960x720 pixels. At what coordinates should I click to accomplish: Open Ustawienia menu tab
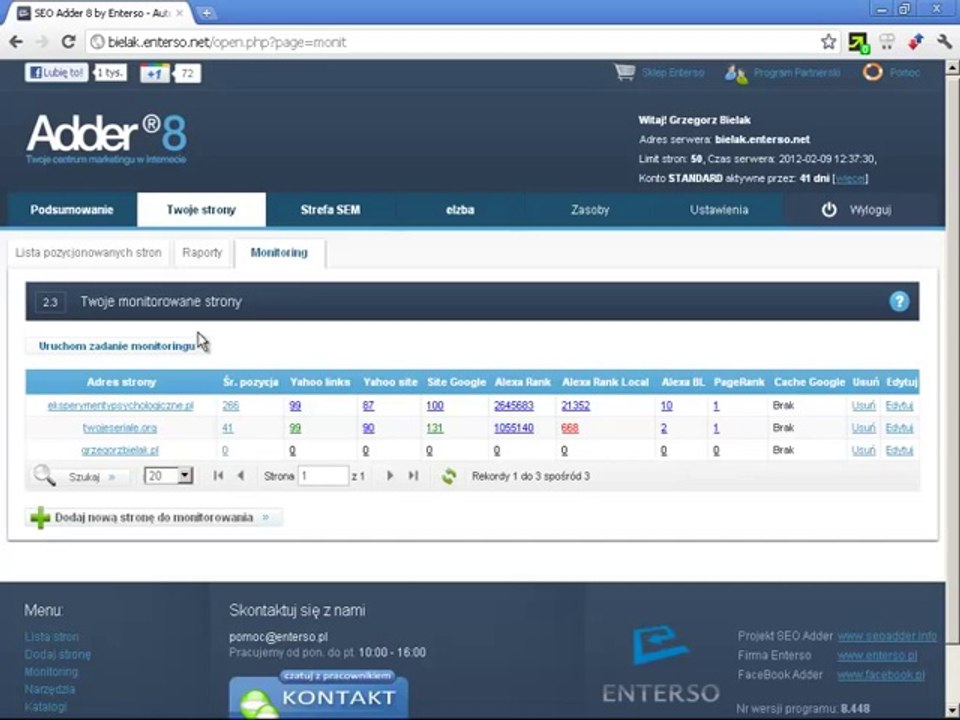click(x=719, y=210)
